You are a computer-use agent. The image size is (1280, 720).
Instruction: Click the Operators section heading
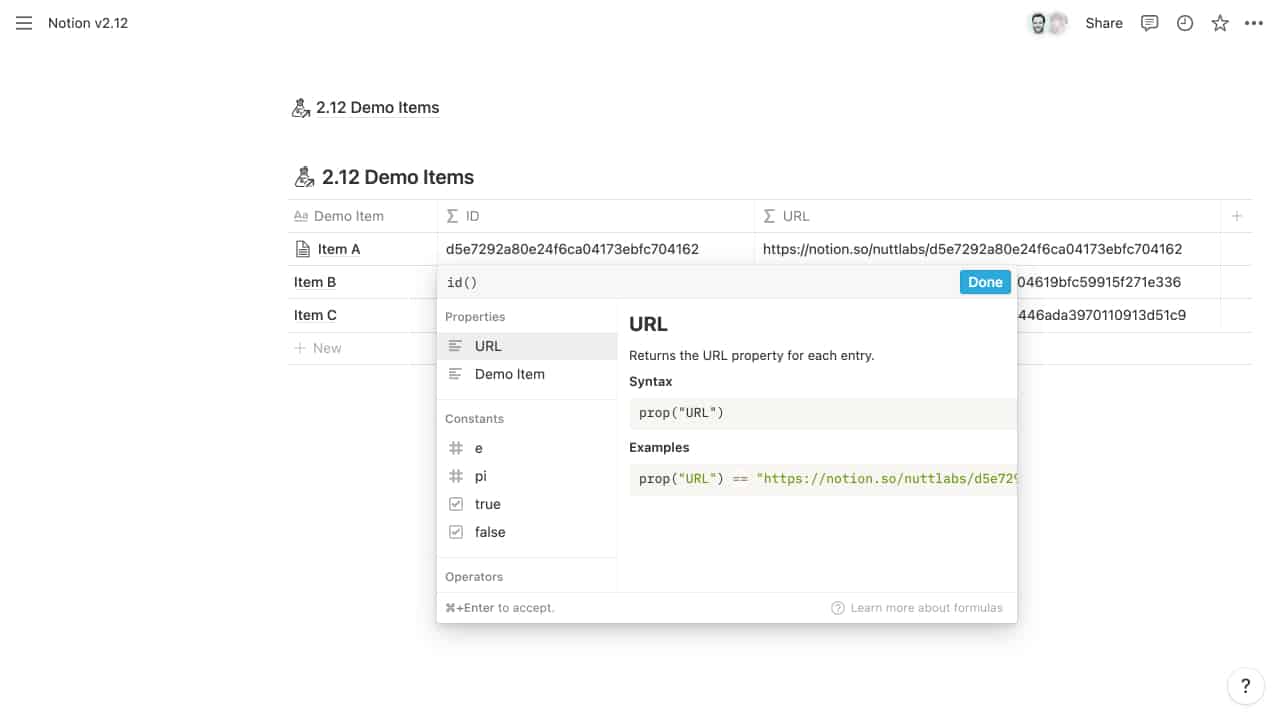pos(474,577)
